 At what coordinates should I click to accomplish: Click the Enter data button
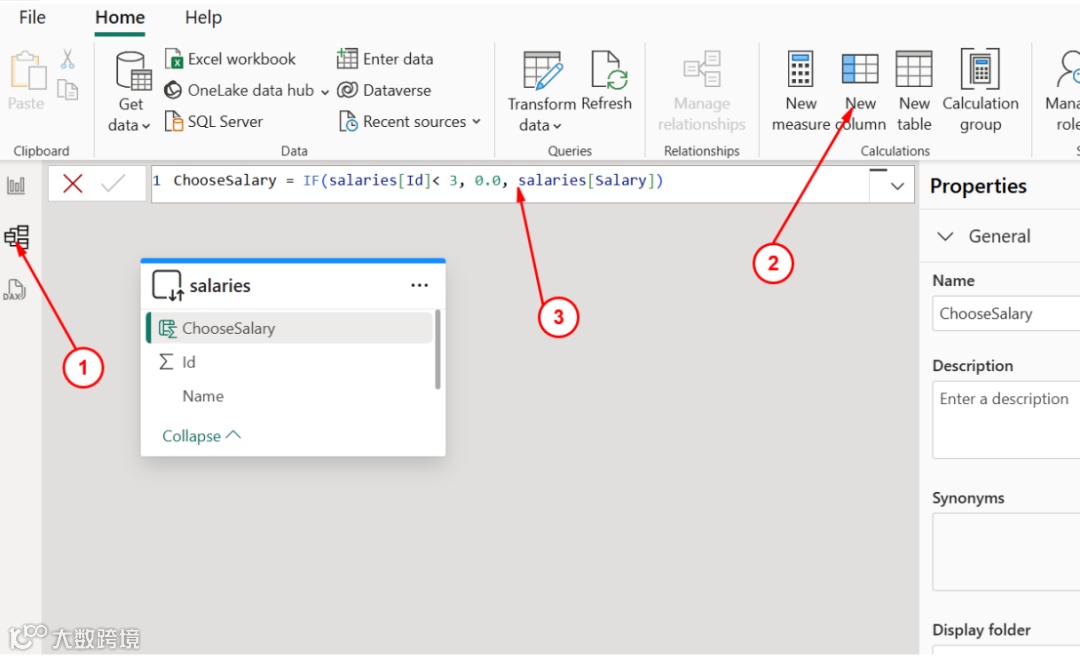pyautogui.click(x=385, y=59)
